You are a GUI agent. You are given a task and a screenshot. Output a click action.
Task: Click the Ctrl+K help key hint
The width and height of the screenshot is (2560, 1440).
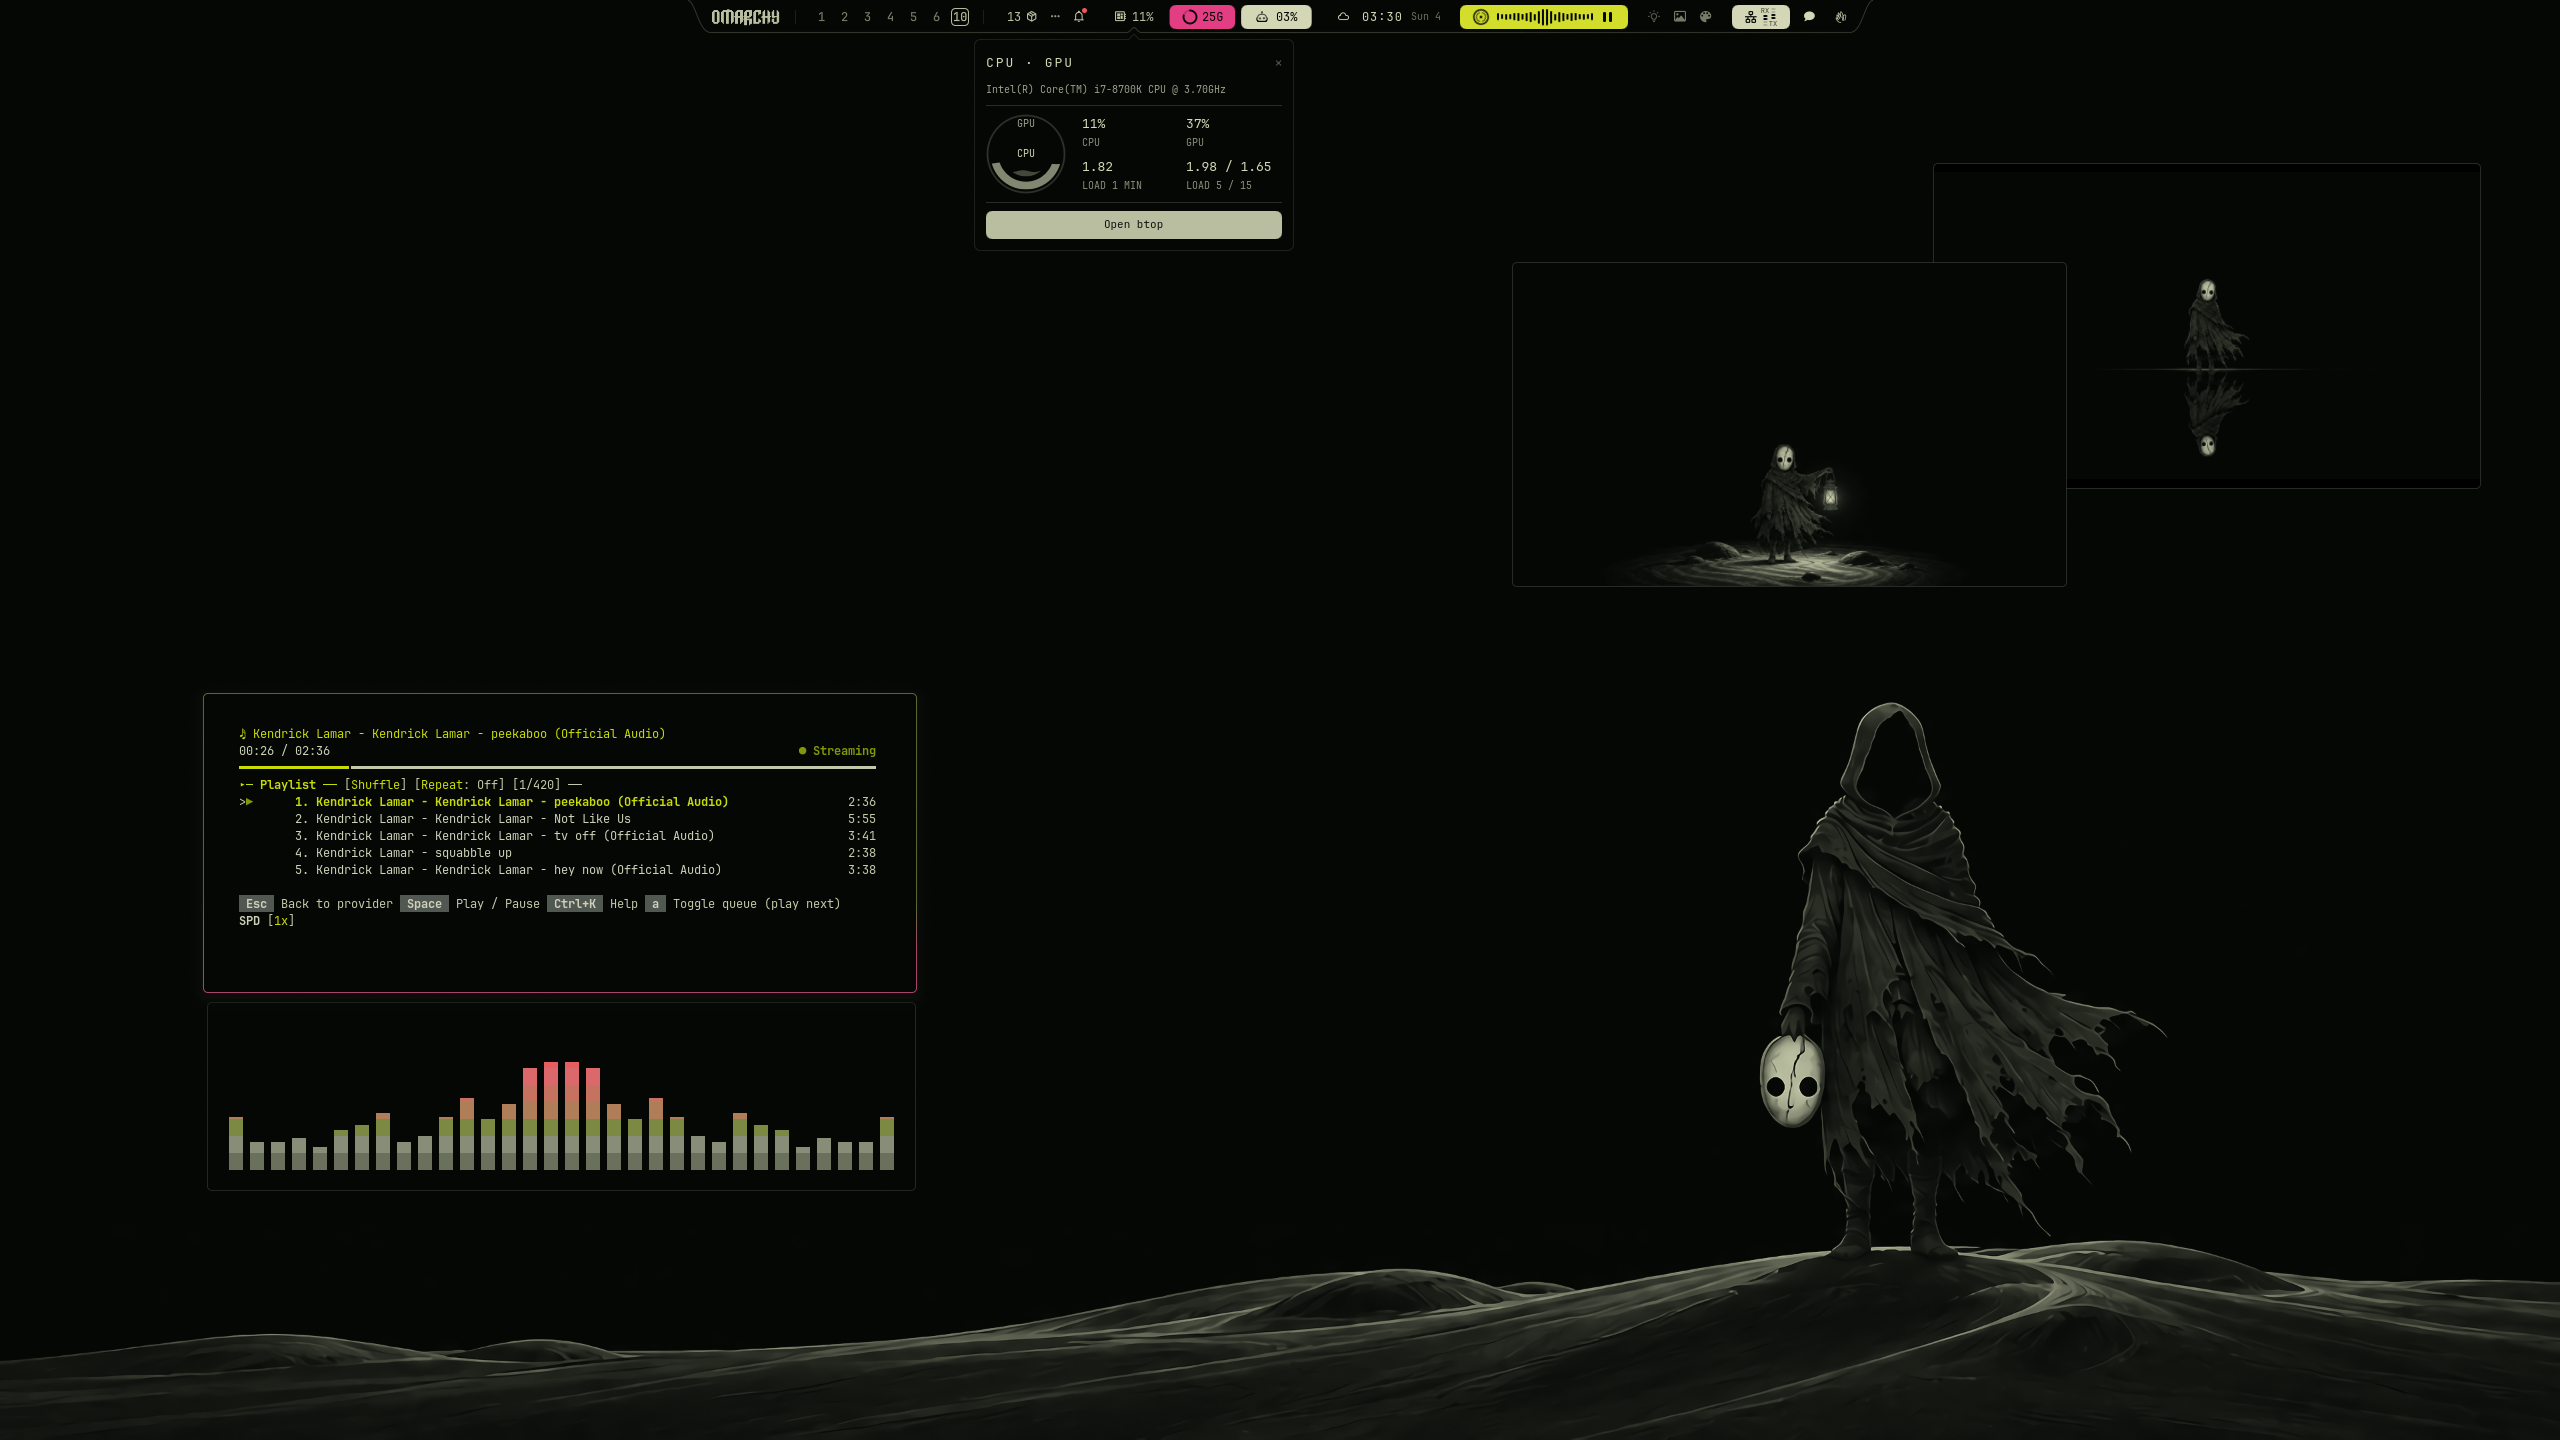575,904
